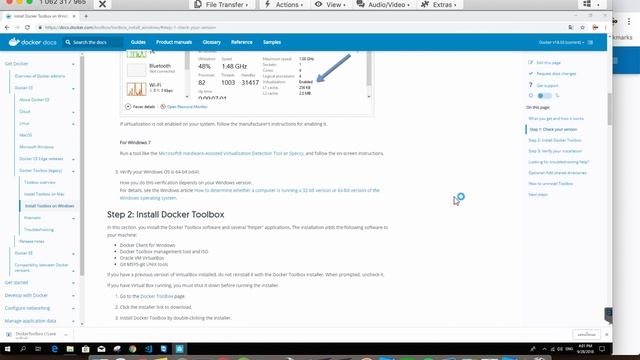This screenshot has width=640, height=360.
Task: Bookmark this page with star icon
Action: click(x=582, y=27)
